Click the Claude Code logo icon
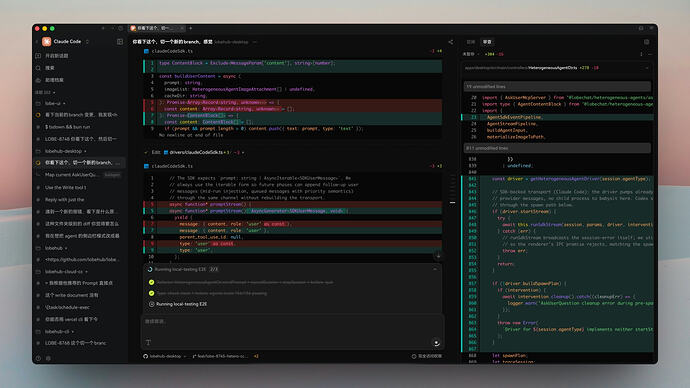This screenshot has height=388, width=690. tap(47, 41)
